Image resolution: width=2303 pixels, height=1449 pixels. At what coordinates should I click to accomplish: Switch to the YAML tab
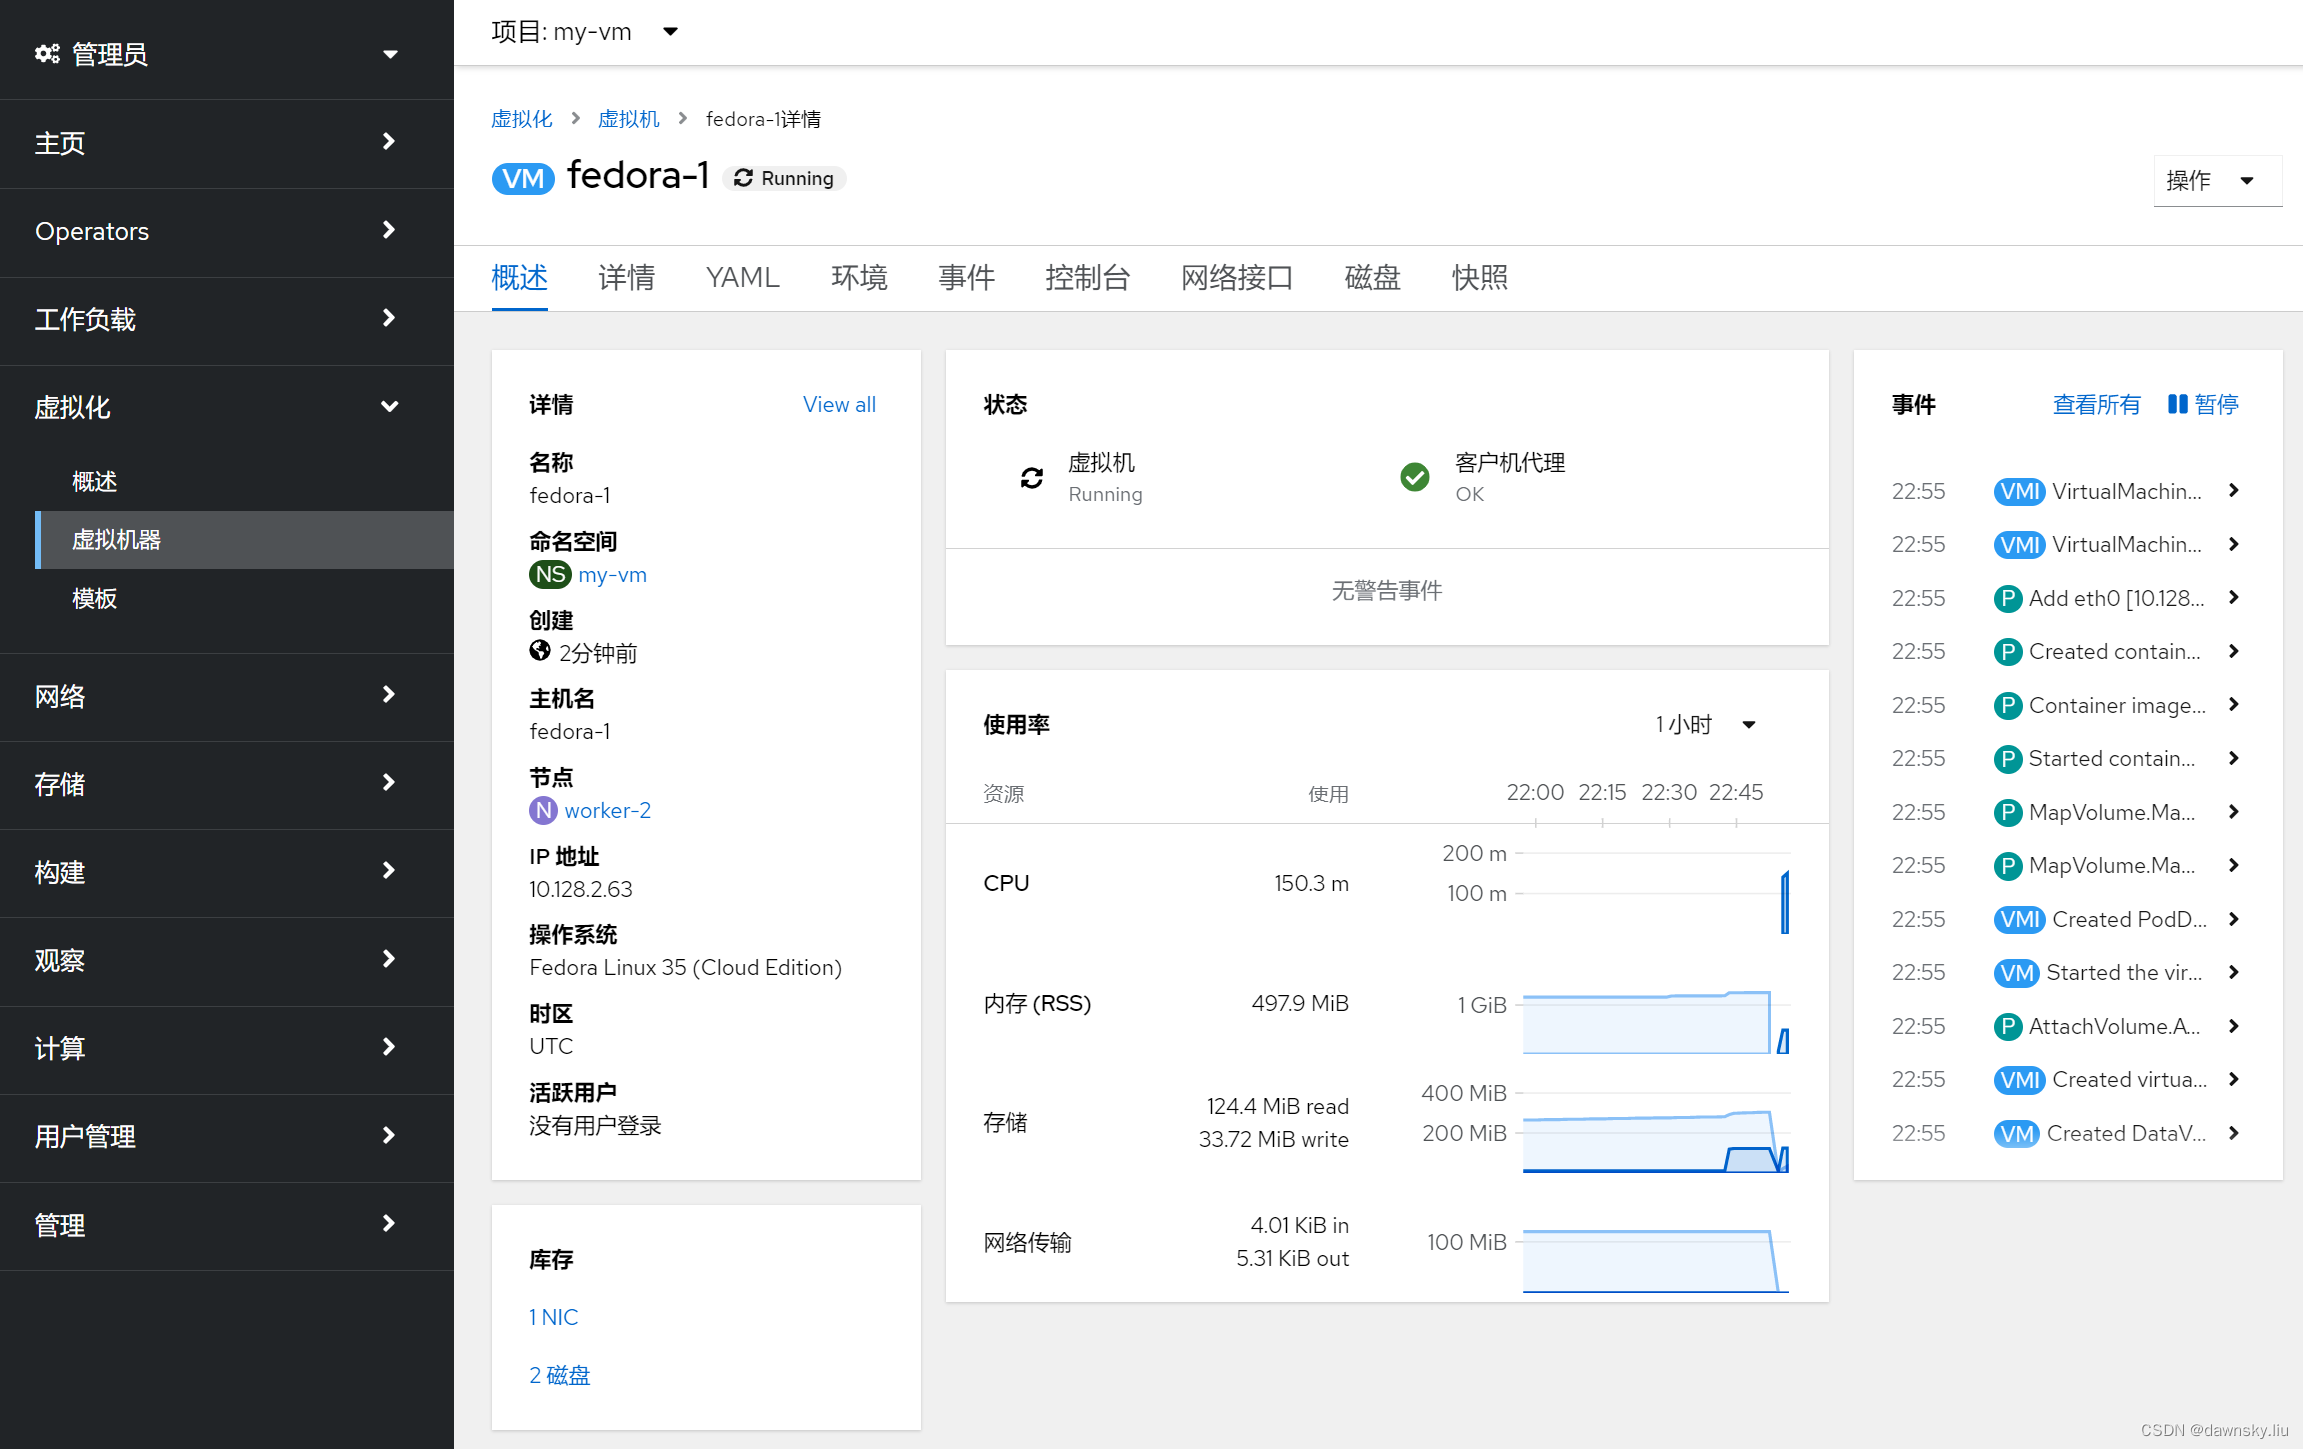click(x=742, y=277)
